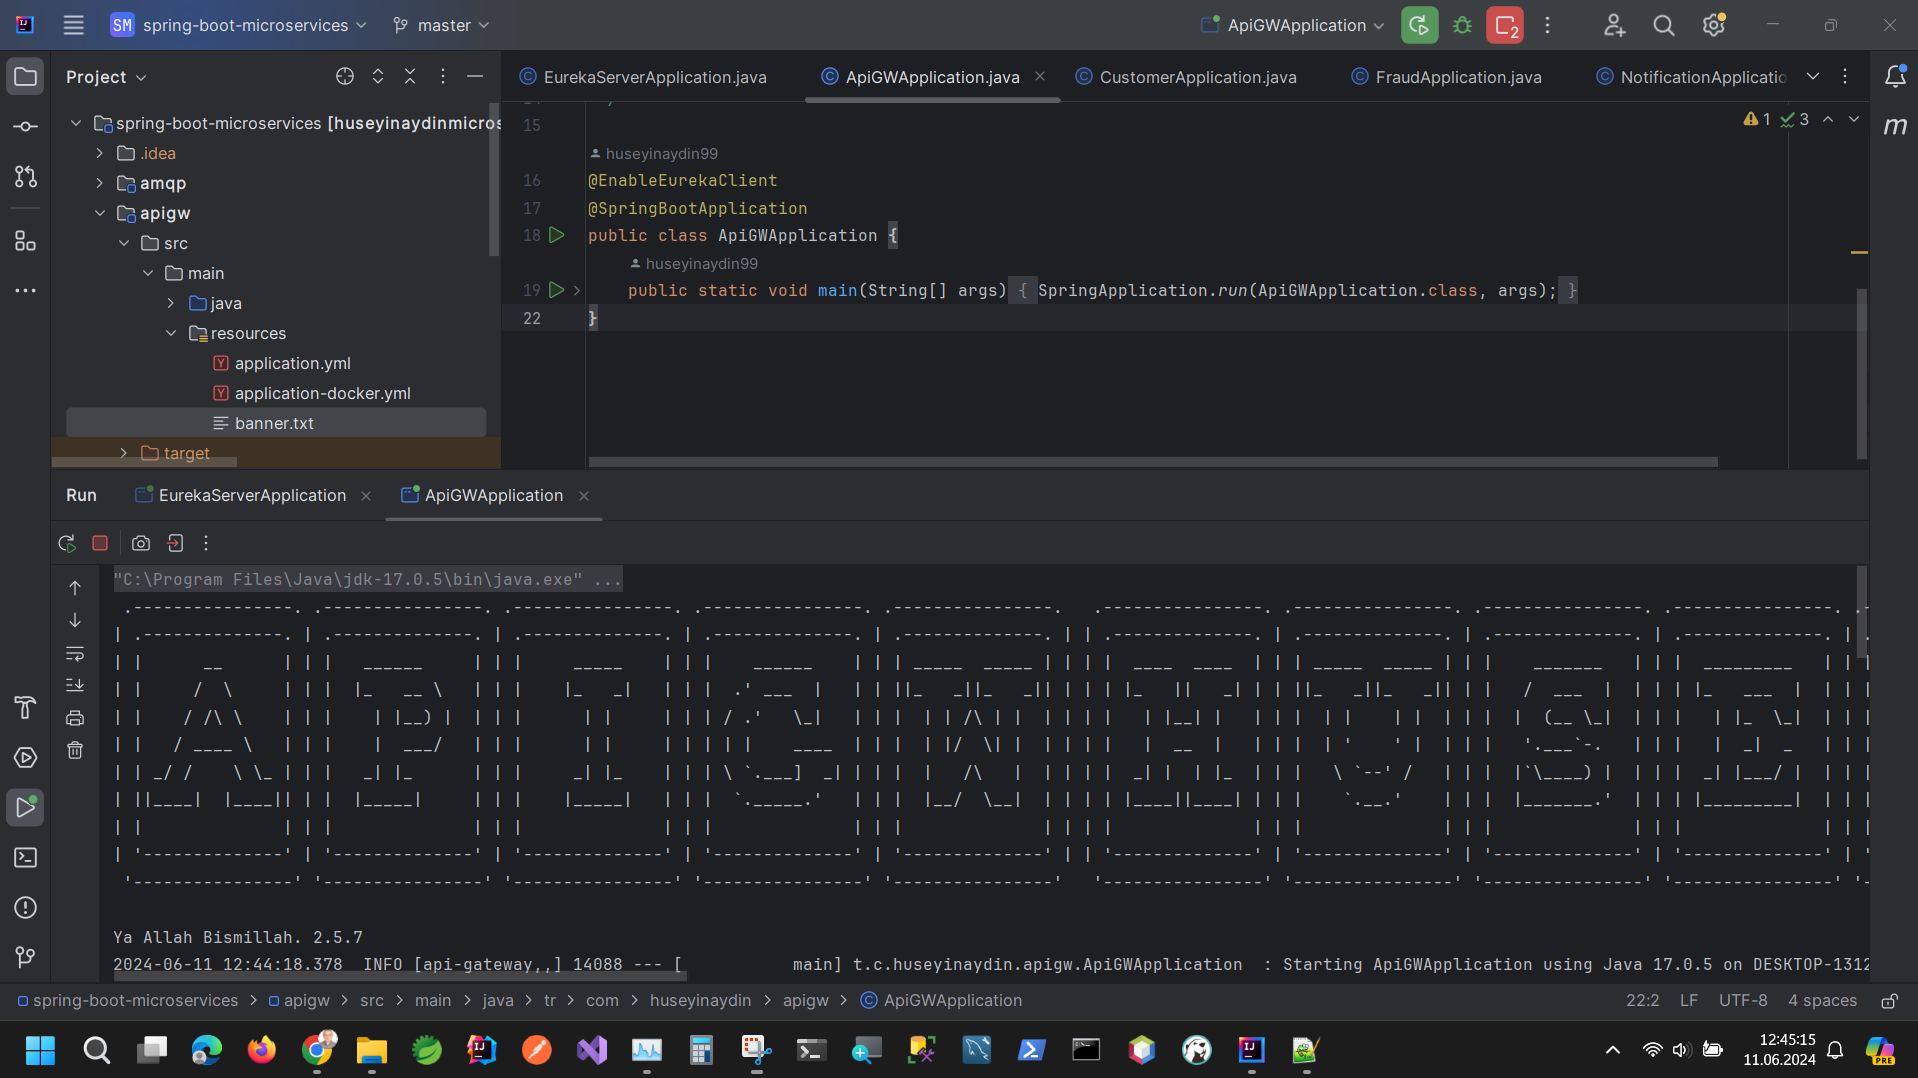This screenshot has width=1918, height=1078.
Task: Switch to EurekaServerApplication.java tab
Action: (643, 77)
